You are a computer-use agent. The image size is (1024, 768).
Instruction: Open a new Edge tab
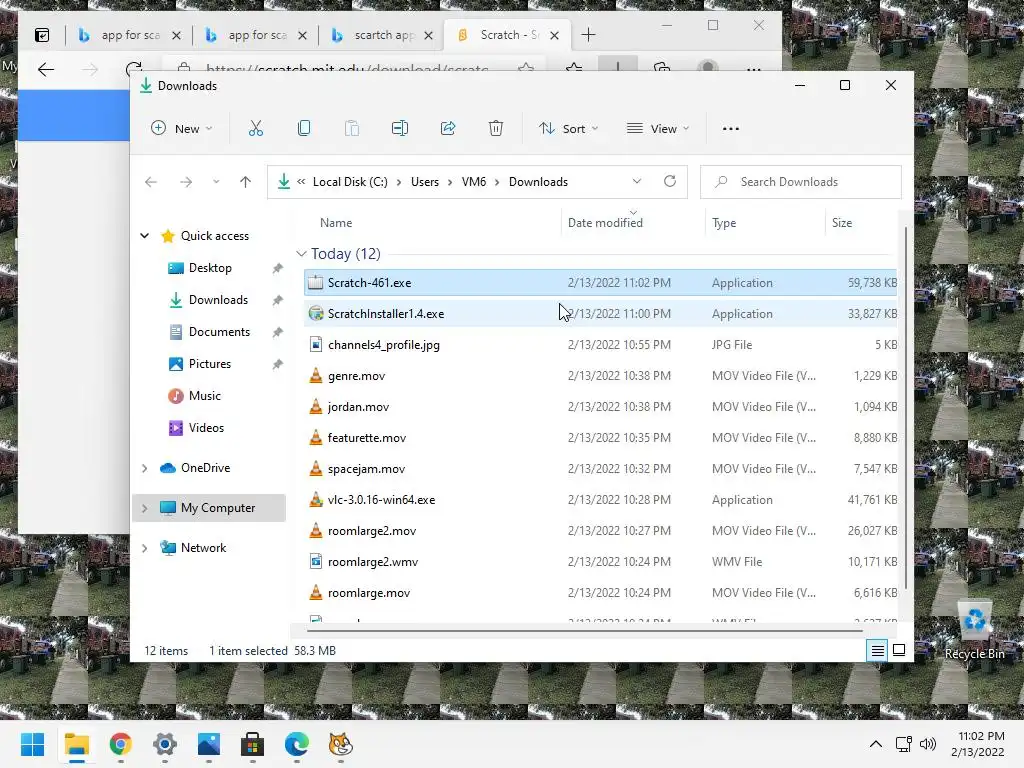tap(588, 35)
